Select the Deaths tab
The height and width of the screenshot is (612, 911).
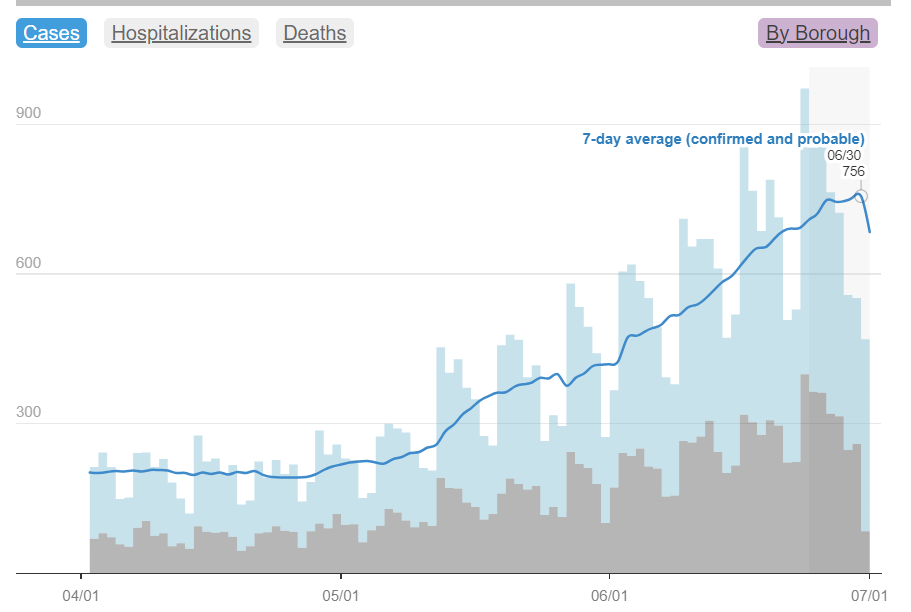[x=315, y=33]
